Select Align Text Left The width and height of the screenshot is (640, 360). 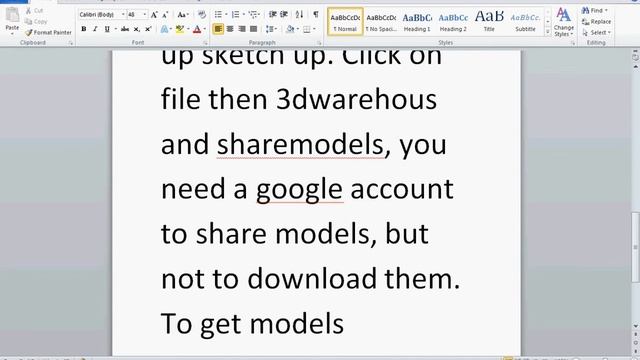coord(218,29)
